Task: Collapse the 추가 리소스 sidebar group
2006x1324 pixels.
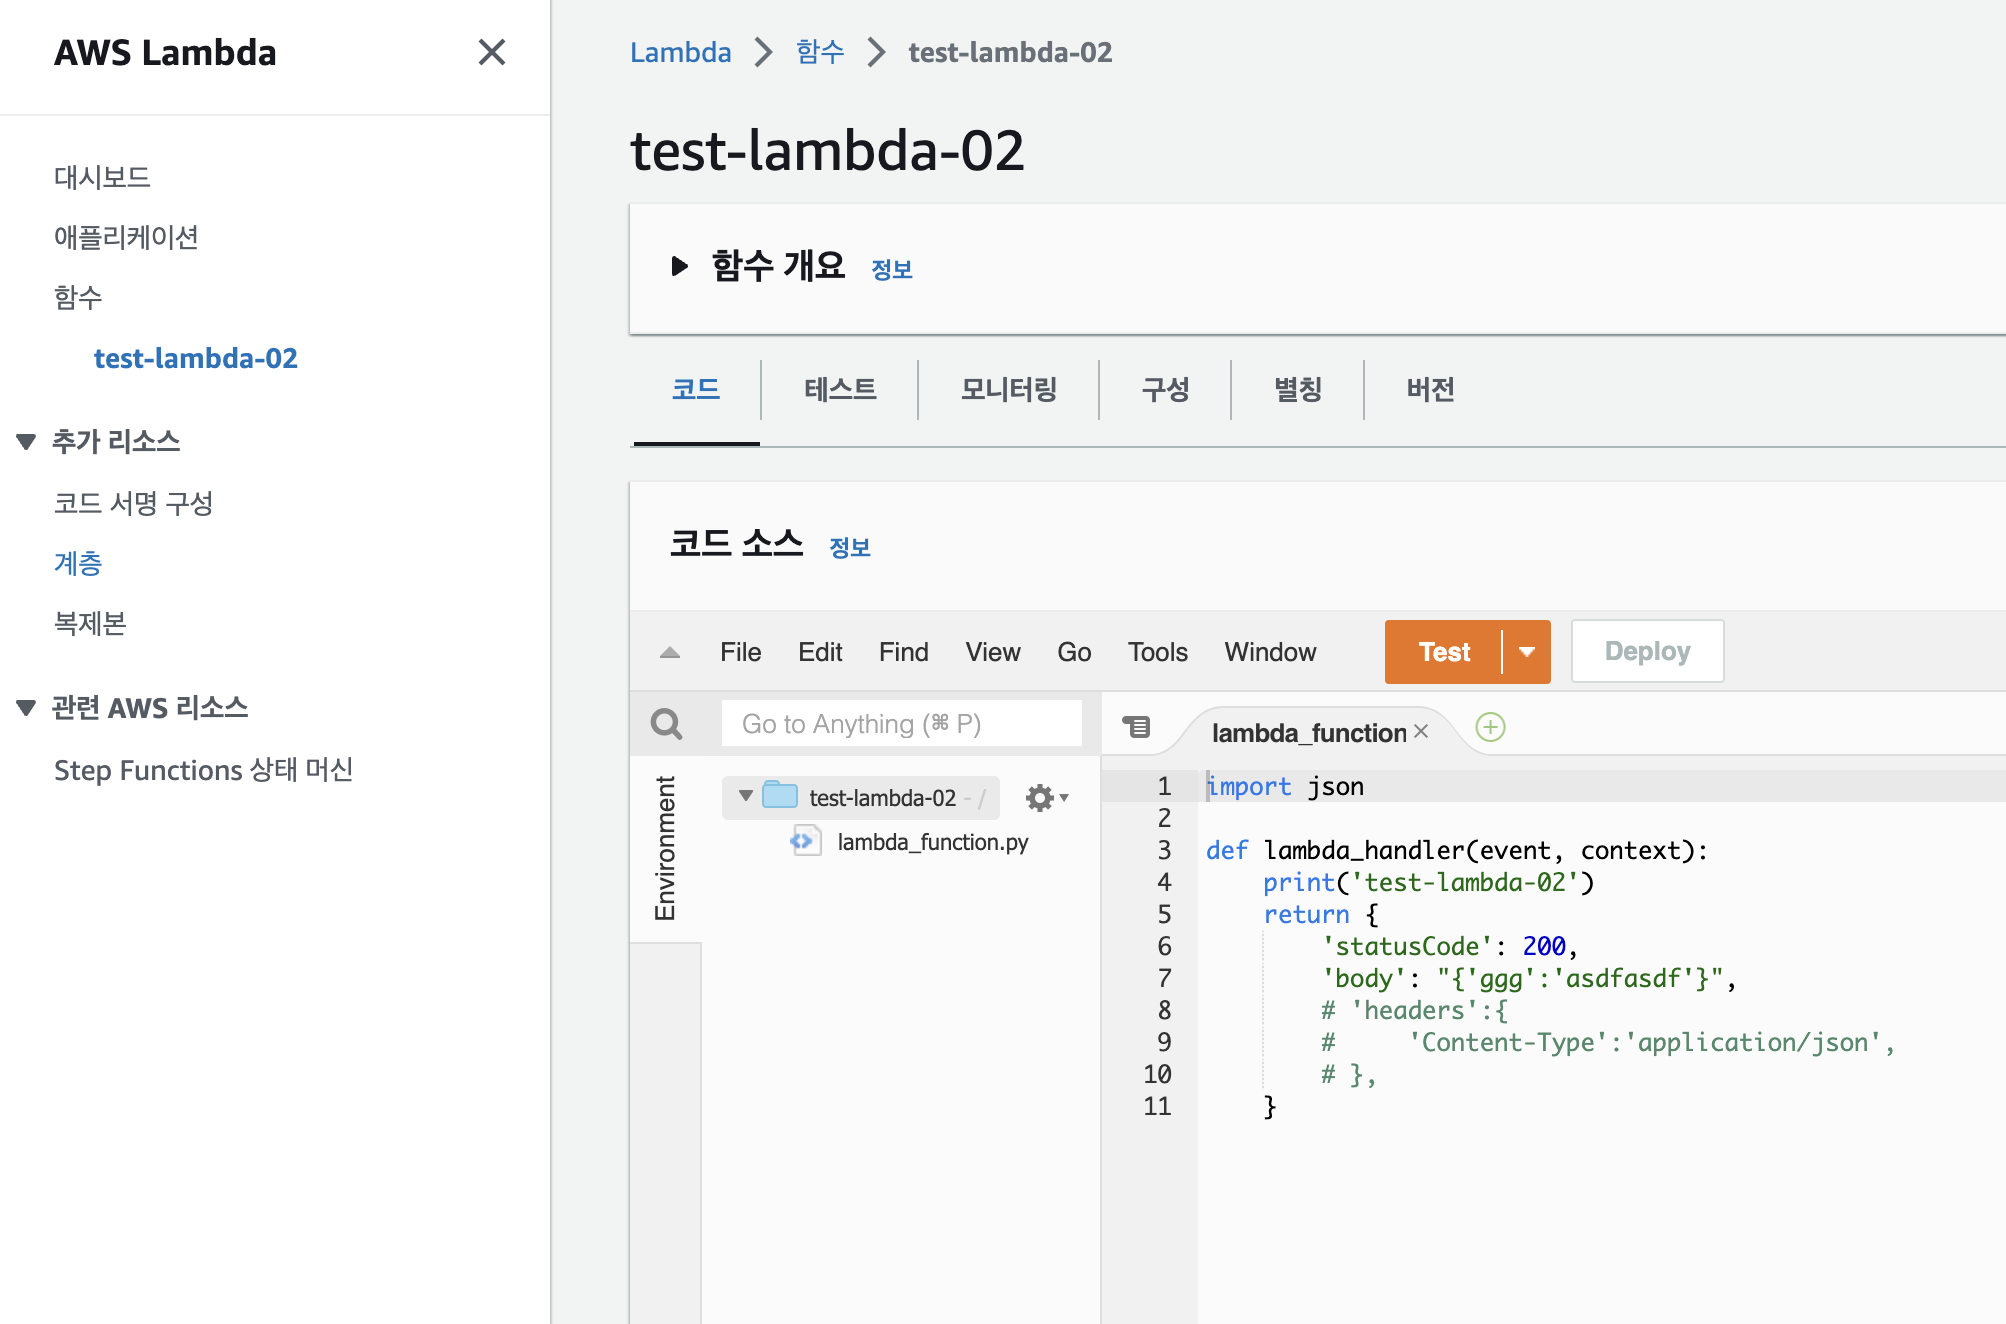Action: tap(27, 441)
